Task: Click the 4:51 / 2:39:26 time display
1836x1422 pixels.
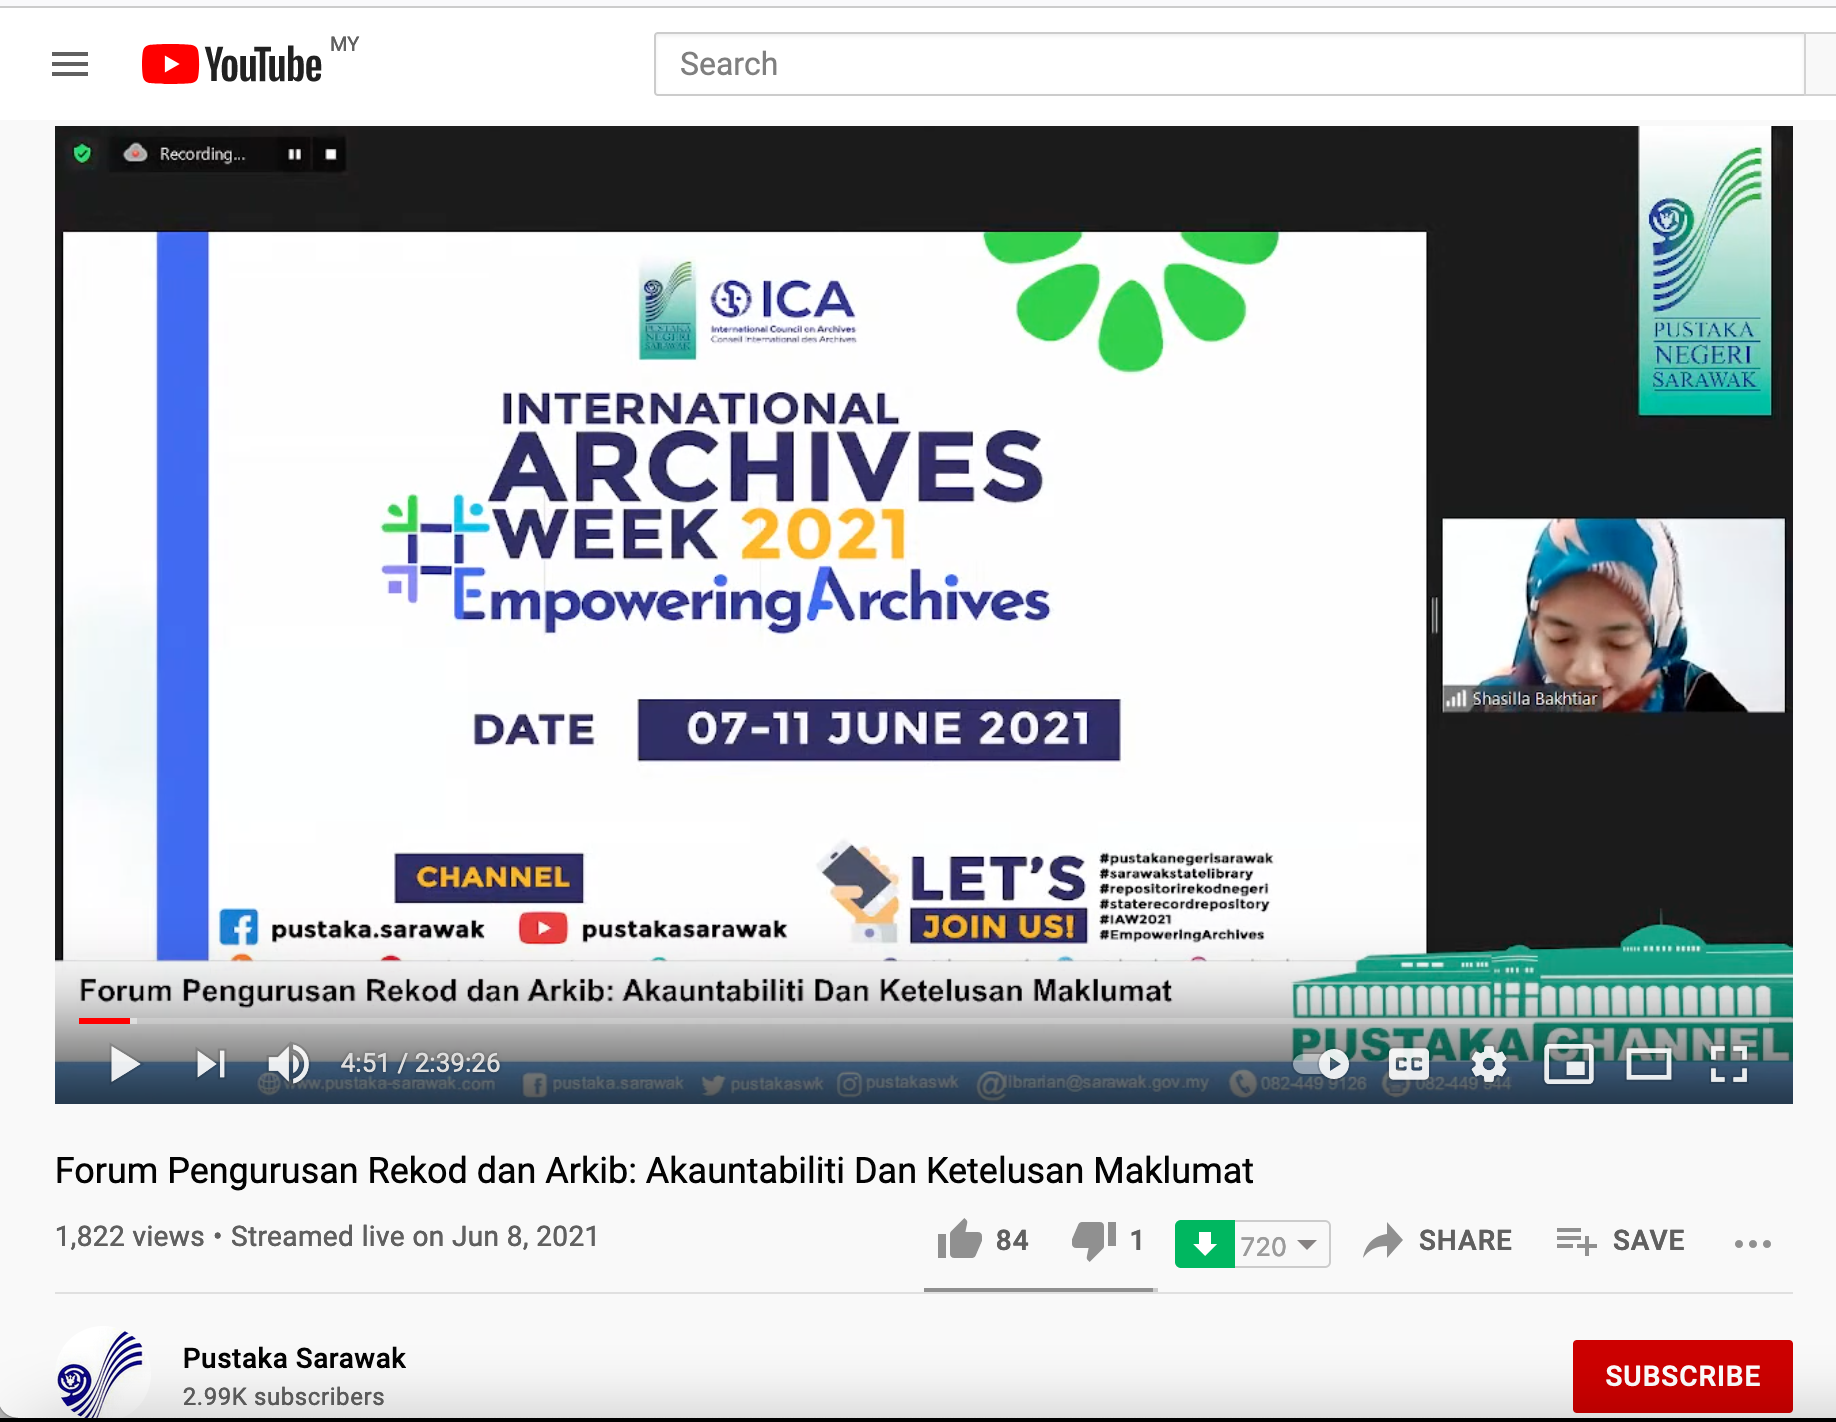Action: pos(420,1062)
